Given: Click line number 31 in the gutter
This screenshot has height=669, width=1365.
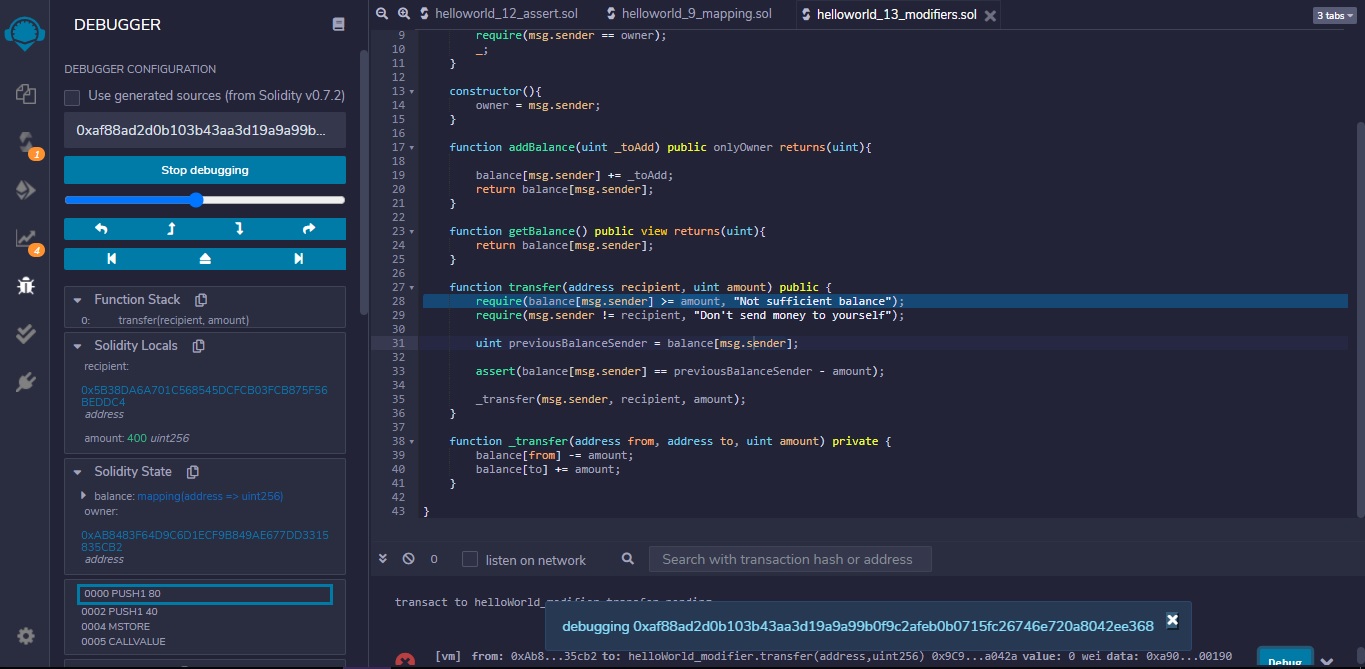Looking at the screenshot, I should [397, 343].
